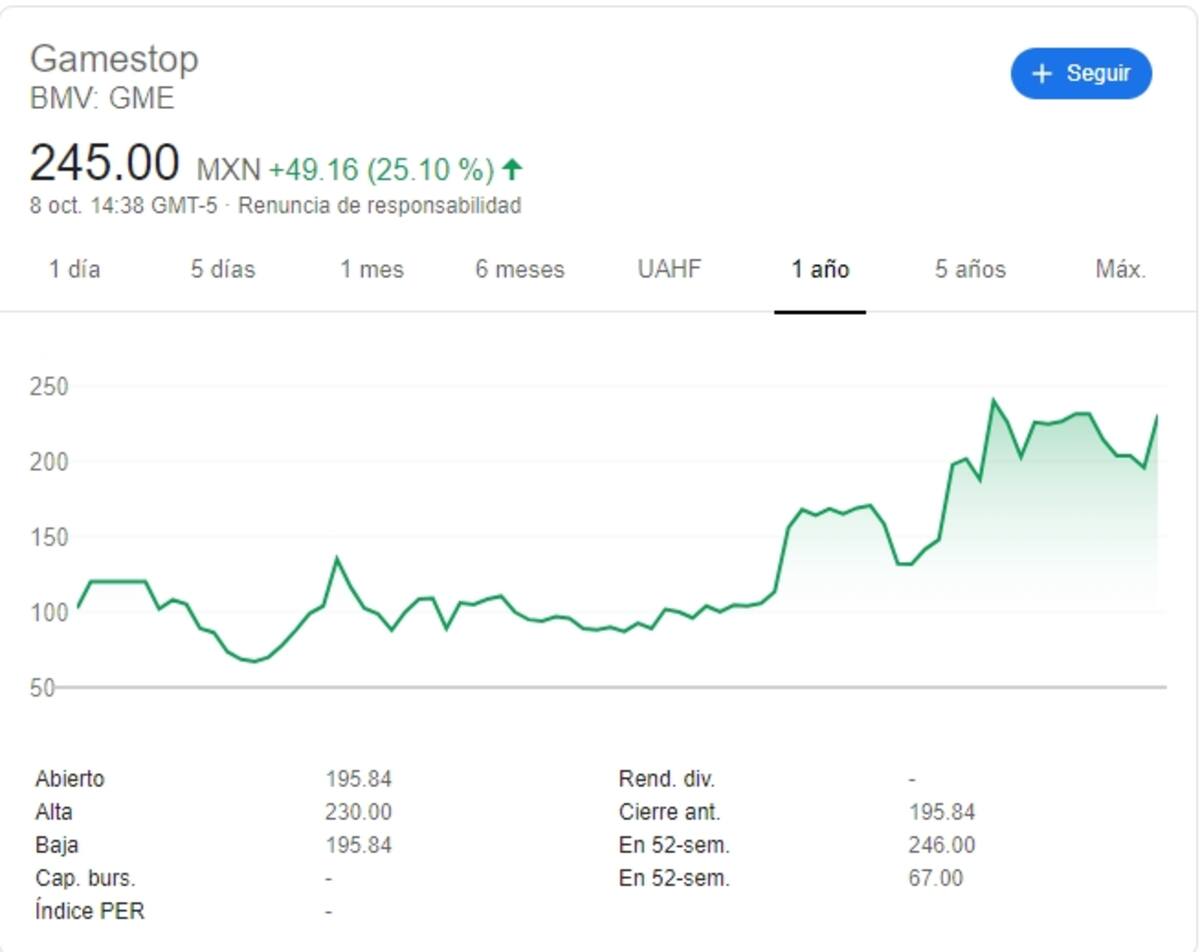Click the chart line lowest dip near 67
This screenshot has height=952, width=1200.
click(x=253, y=661)
